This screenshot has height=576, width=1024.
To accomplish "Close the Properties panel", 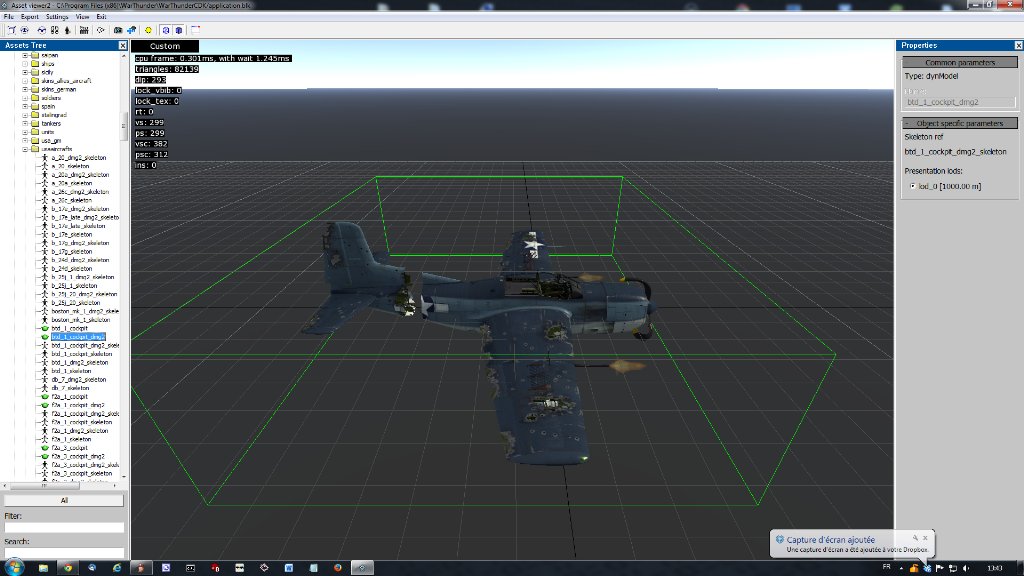I will (1018, 45).
